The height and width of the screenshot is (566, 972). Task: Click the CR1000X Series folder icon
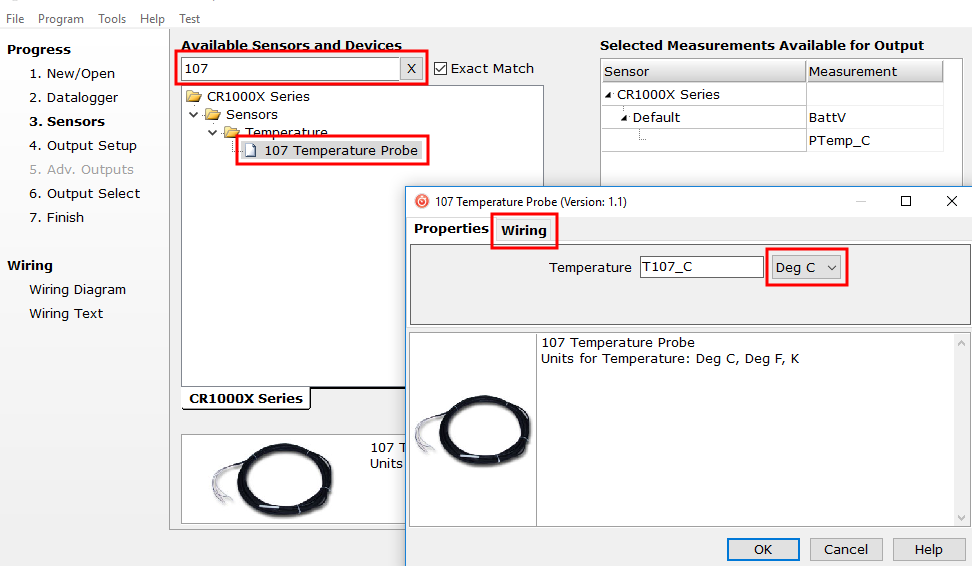(194, 96)
